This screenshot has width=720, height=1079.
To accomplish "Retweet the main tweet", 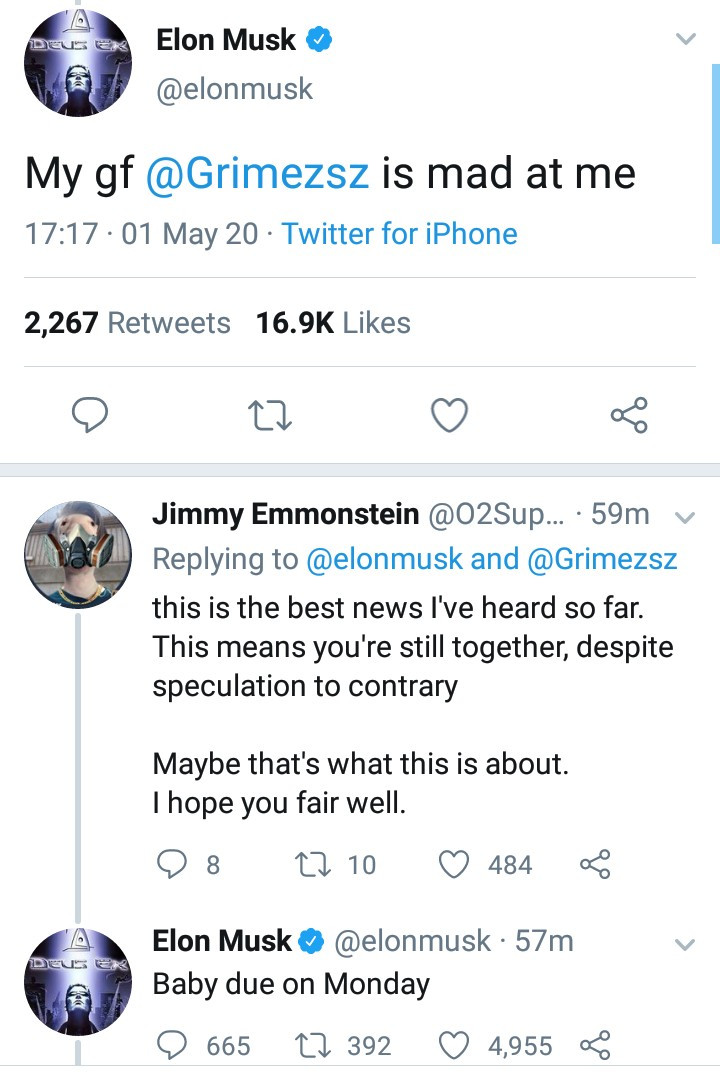I will (270, 415).
